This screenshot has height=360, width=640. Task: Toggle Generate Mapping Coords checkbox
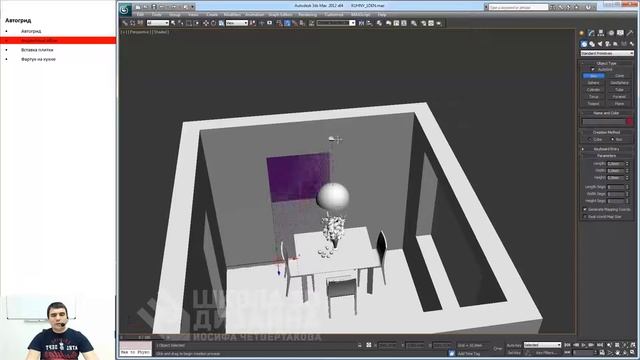tap(585, 209)
